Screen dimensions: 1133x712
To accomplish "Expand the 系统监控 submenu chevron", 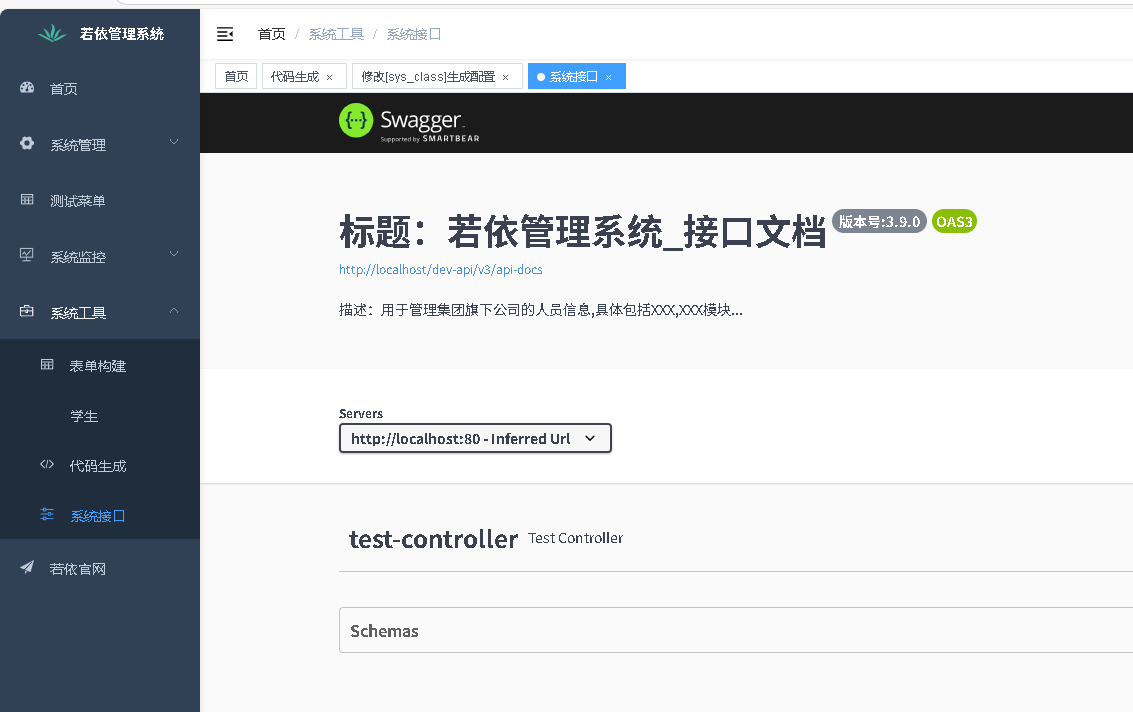I will [x=174, y=255].
